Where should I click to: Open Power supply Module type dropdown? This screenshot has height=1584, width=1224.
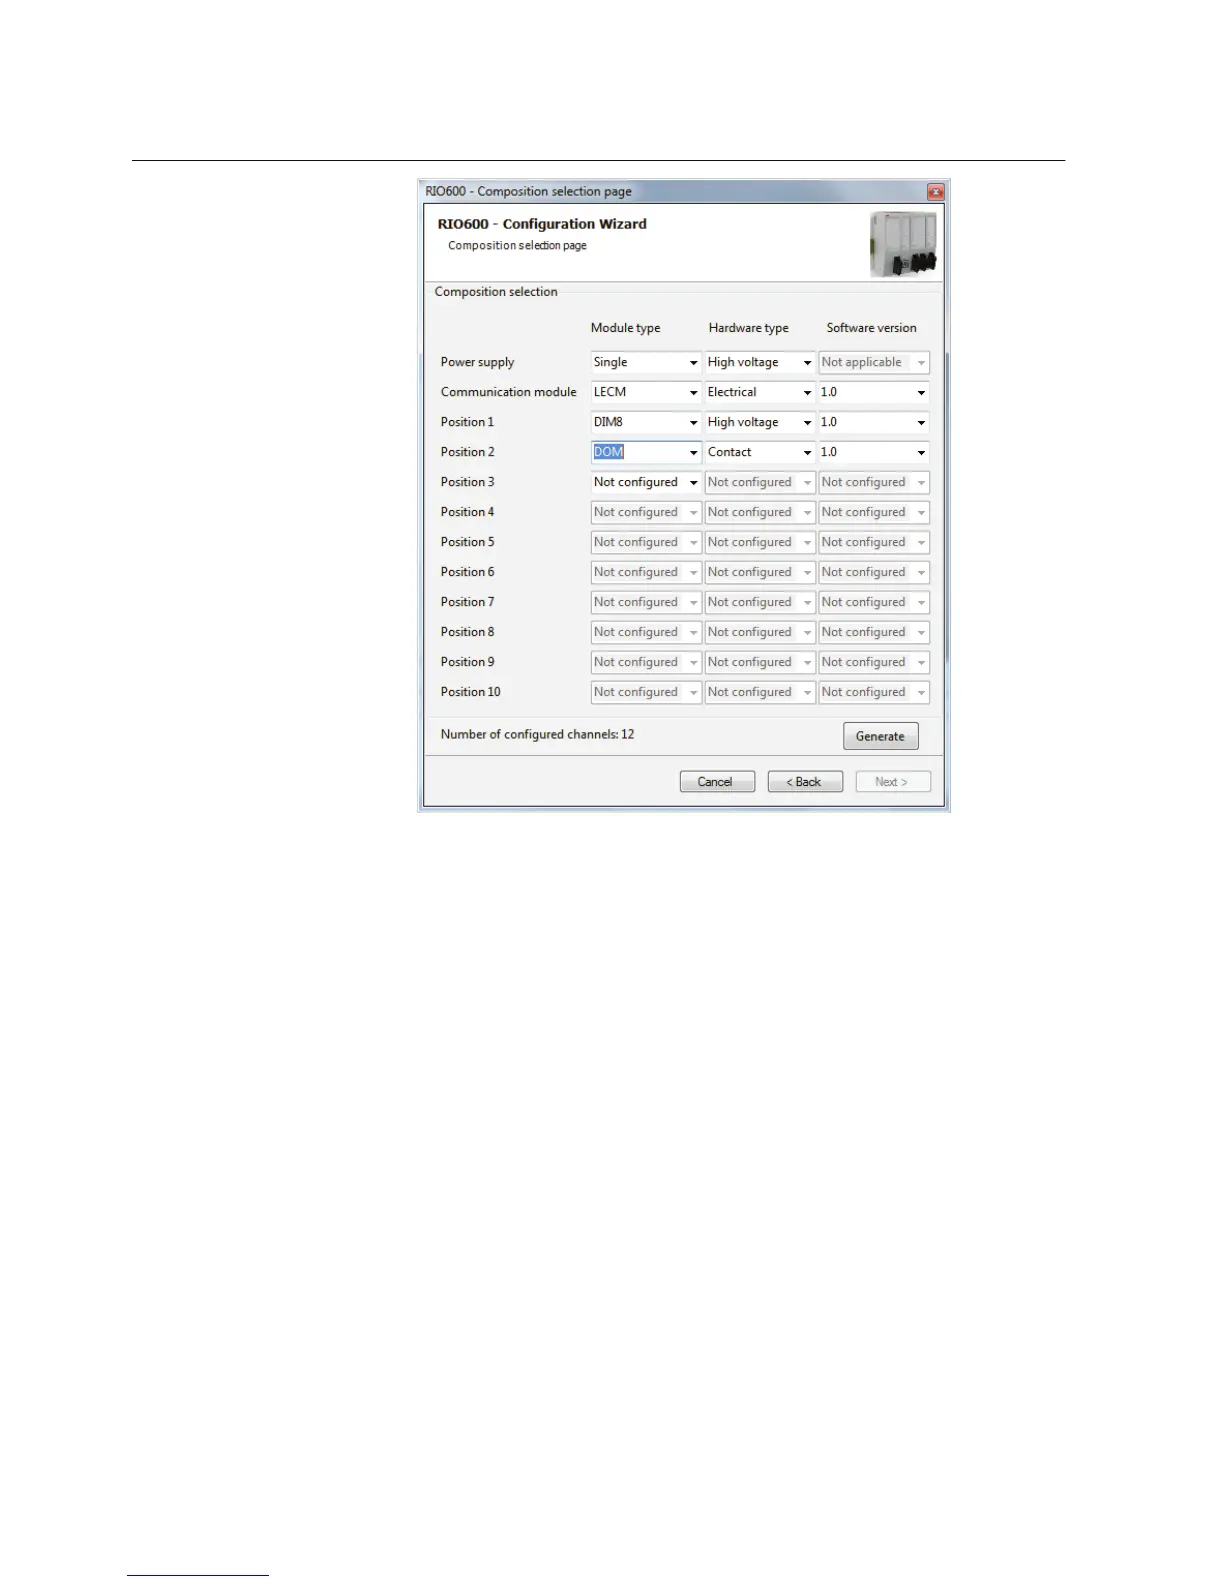tap(646, 362)
